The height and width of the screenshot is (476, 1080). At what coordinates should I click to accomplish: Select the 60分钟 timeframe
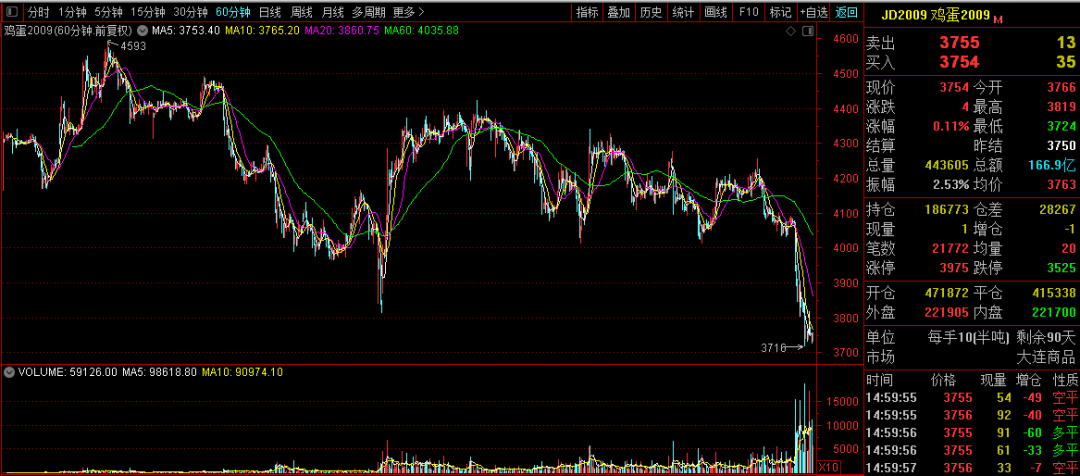233,12
